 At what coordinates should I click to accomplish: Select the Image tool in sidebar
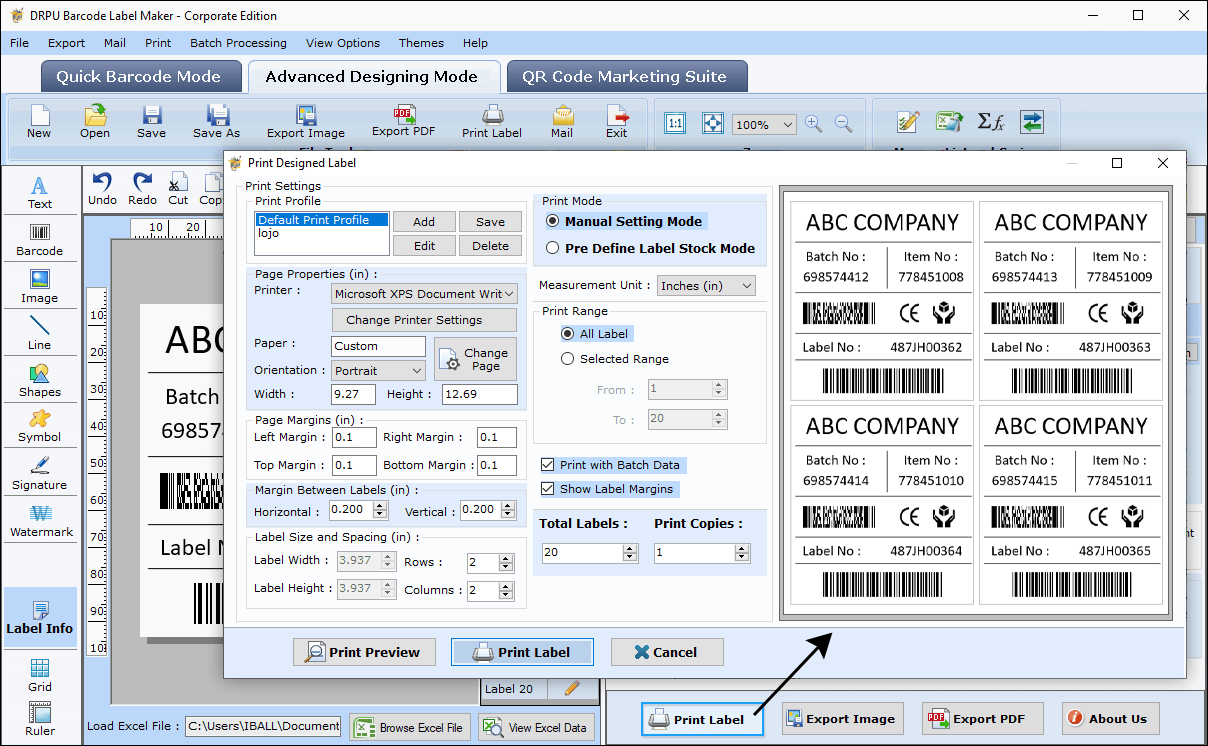pyautogui.click(x=40, y=286)
